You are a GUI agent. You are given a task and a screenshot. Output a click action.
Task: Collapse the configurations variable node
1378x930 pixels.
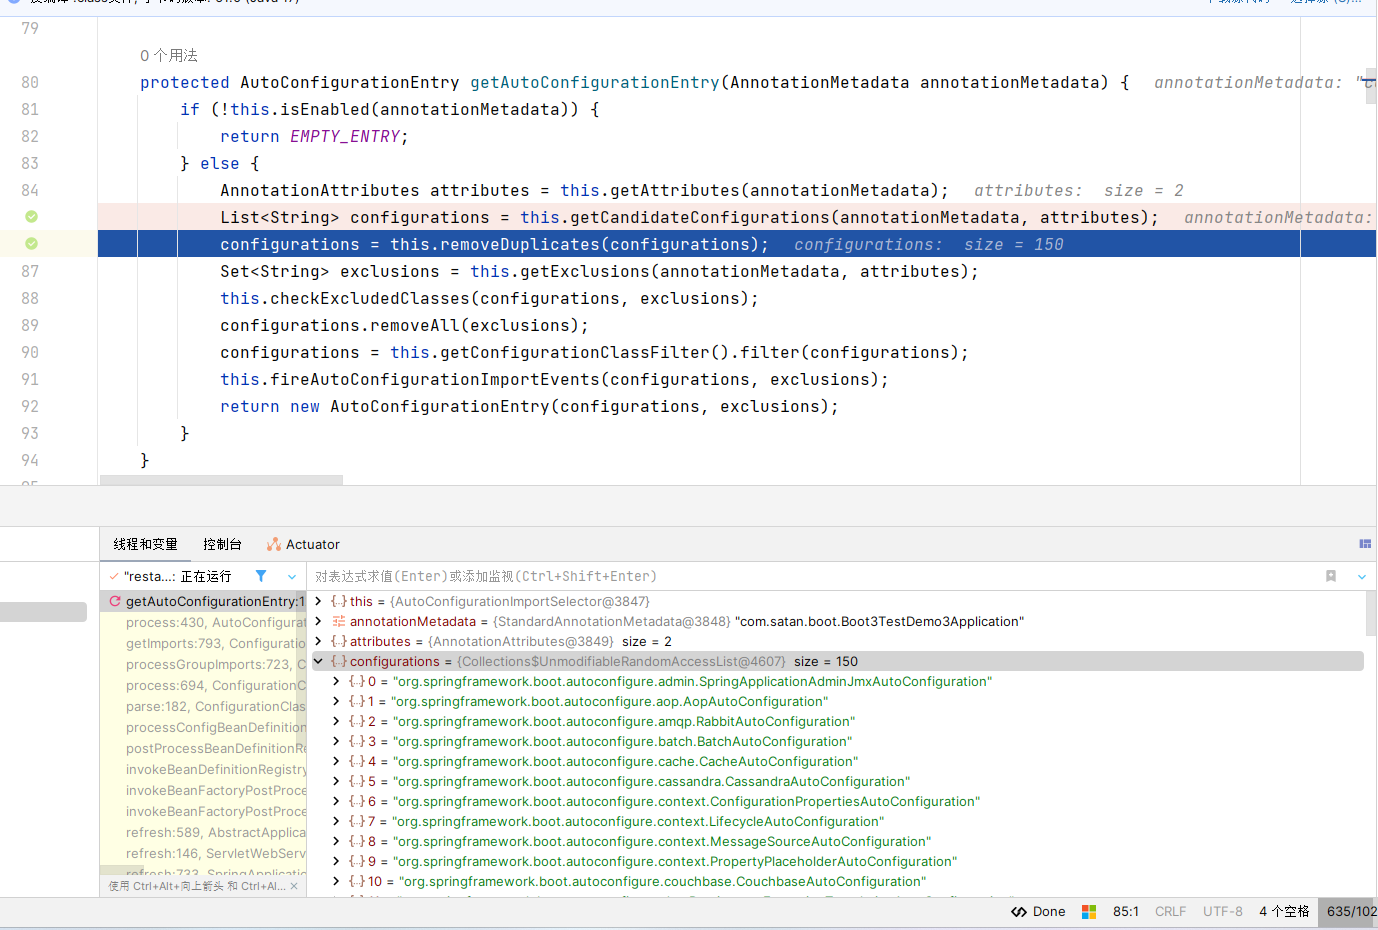pos(318,661)
